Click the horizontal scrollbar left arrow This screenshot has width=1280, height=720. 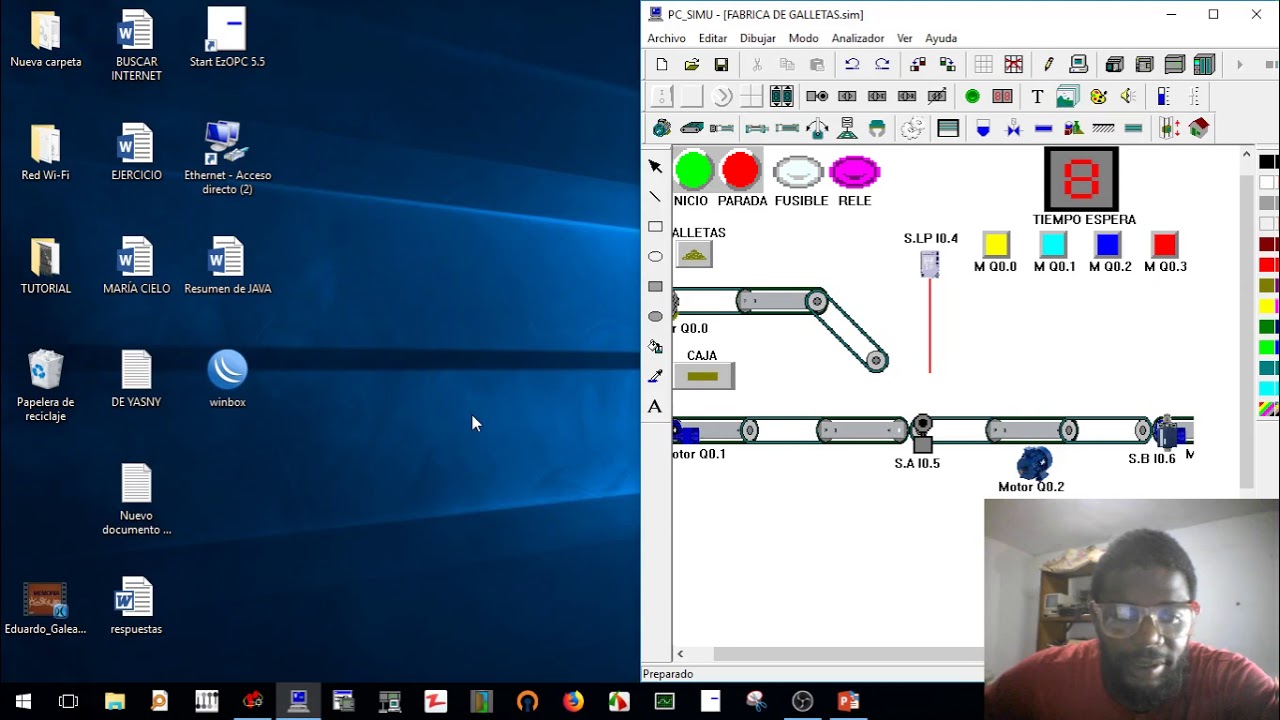(680, 654)
